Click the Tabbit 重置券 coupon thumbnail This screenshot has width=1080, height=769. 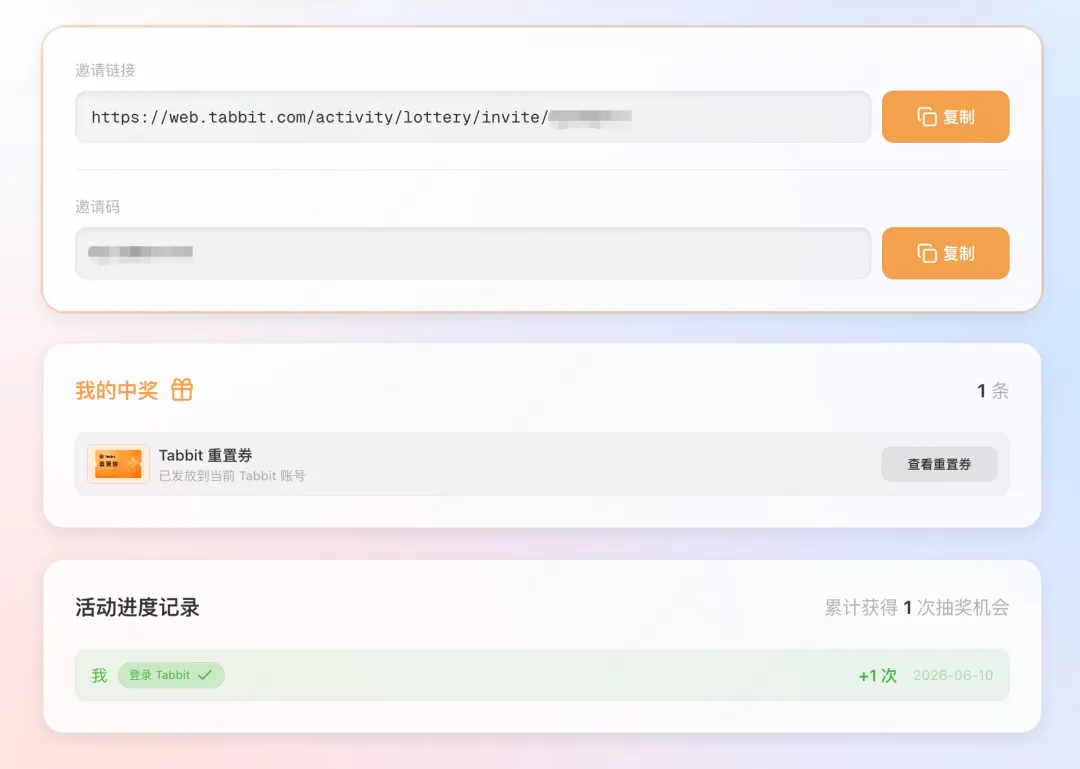coord(118,464)
